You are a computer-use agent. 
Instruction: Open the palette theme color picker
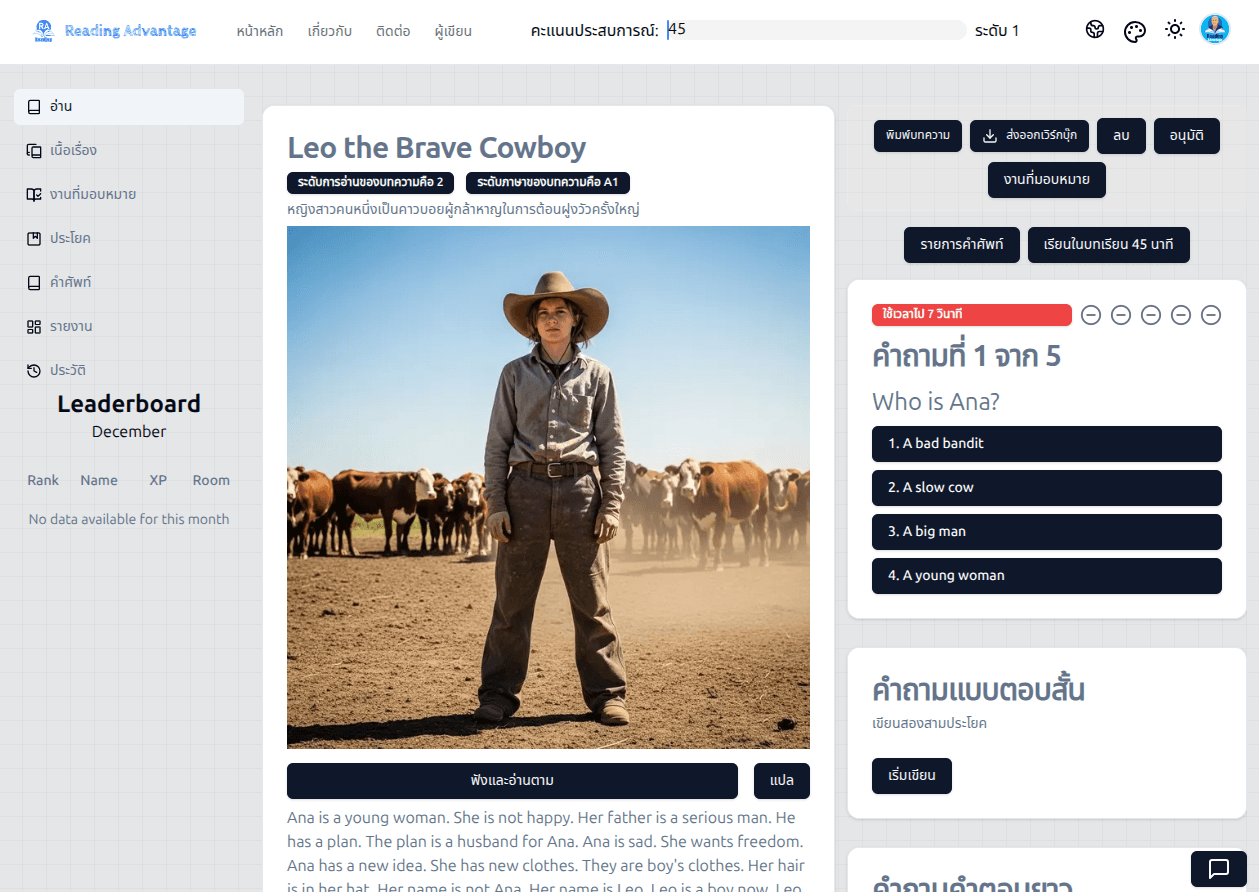tap(1134, 31)
